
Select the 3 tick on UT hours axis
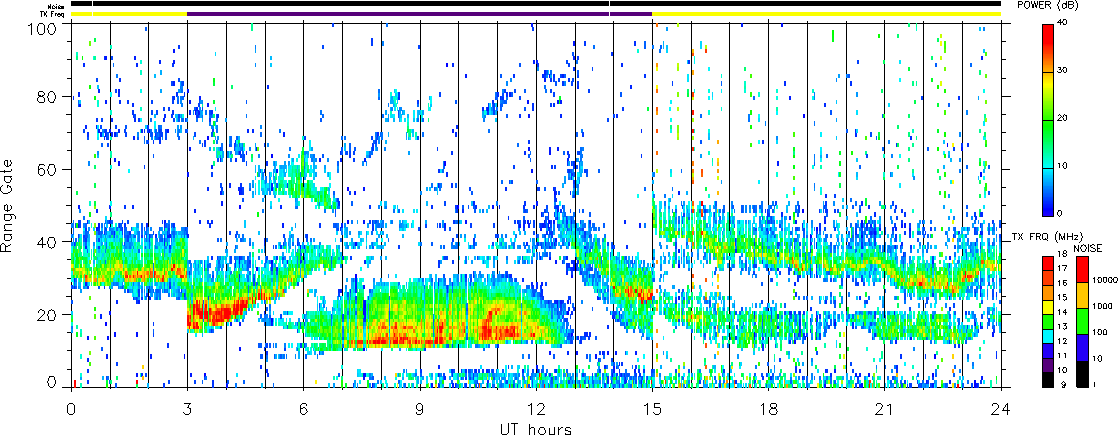[188, 409]
